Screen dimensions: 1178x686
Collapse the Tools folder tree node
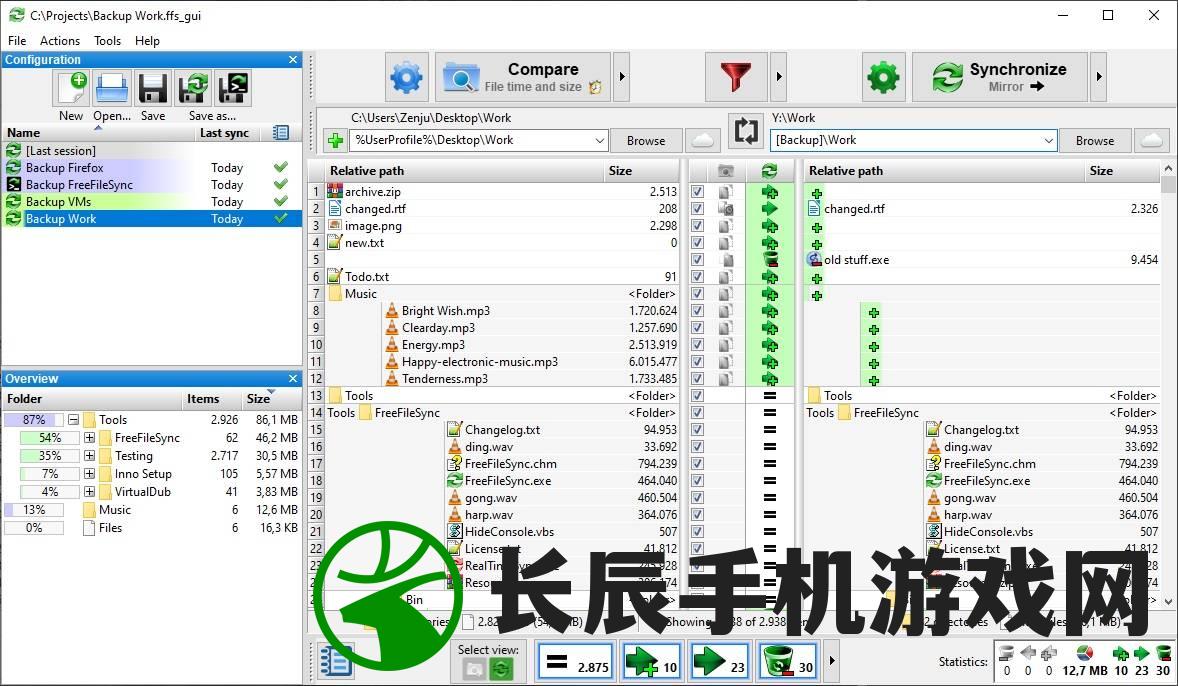(73, 420)
